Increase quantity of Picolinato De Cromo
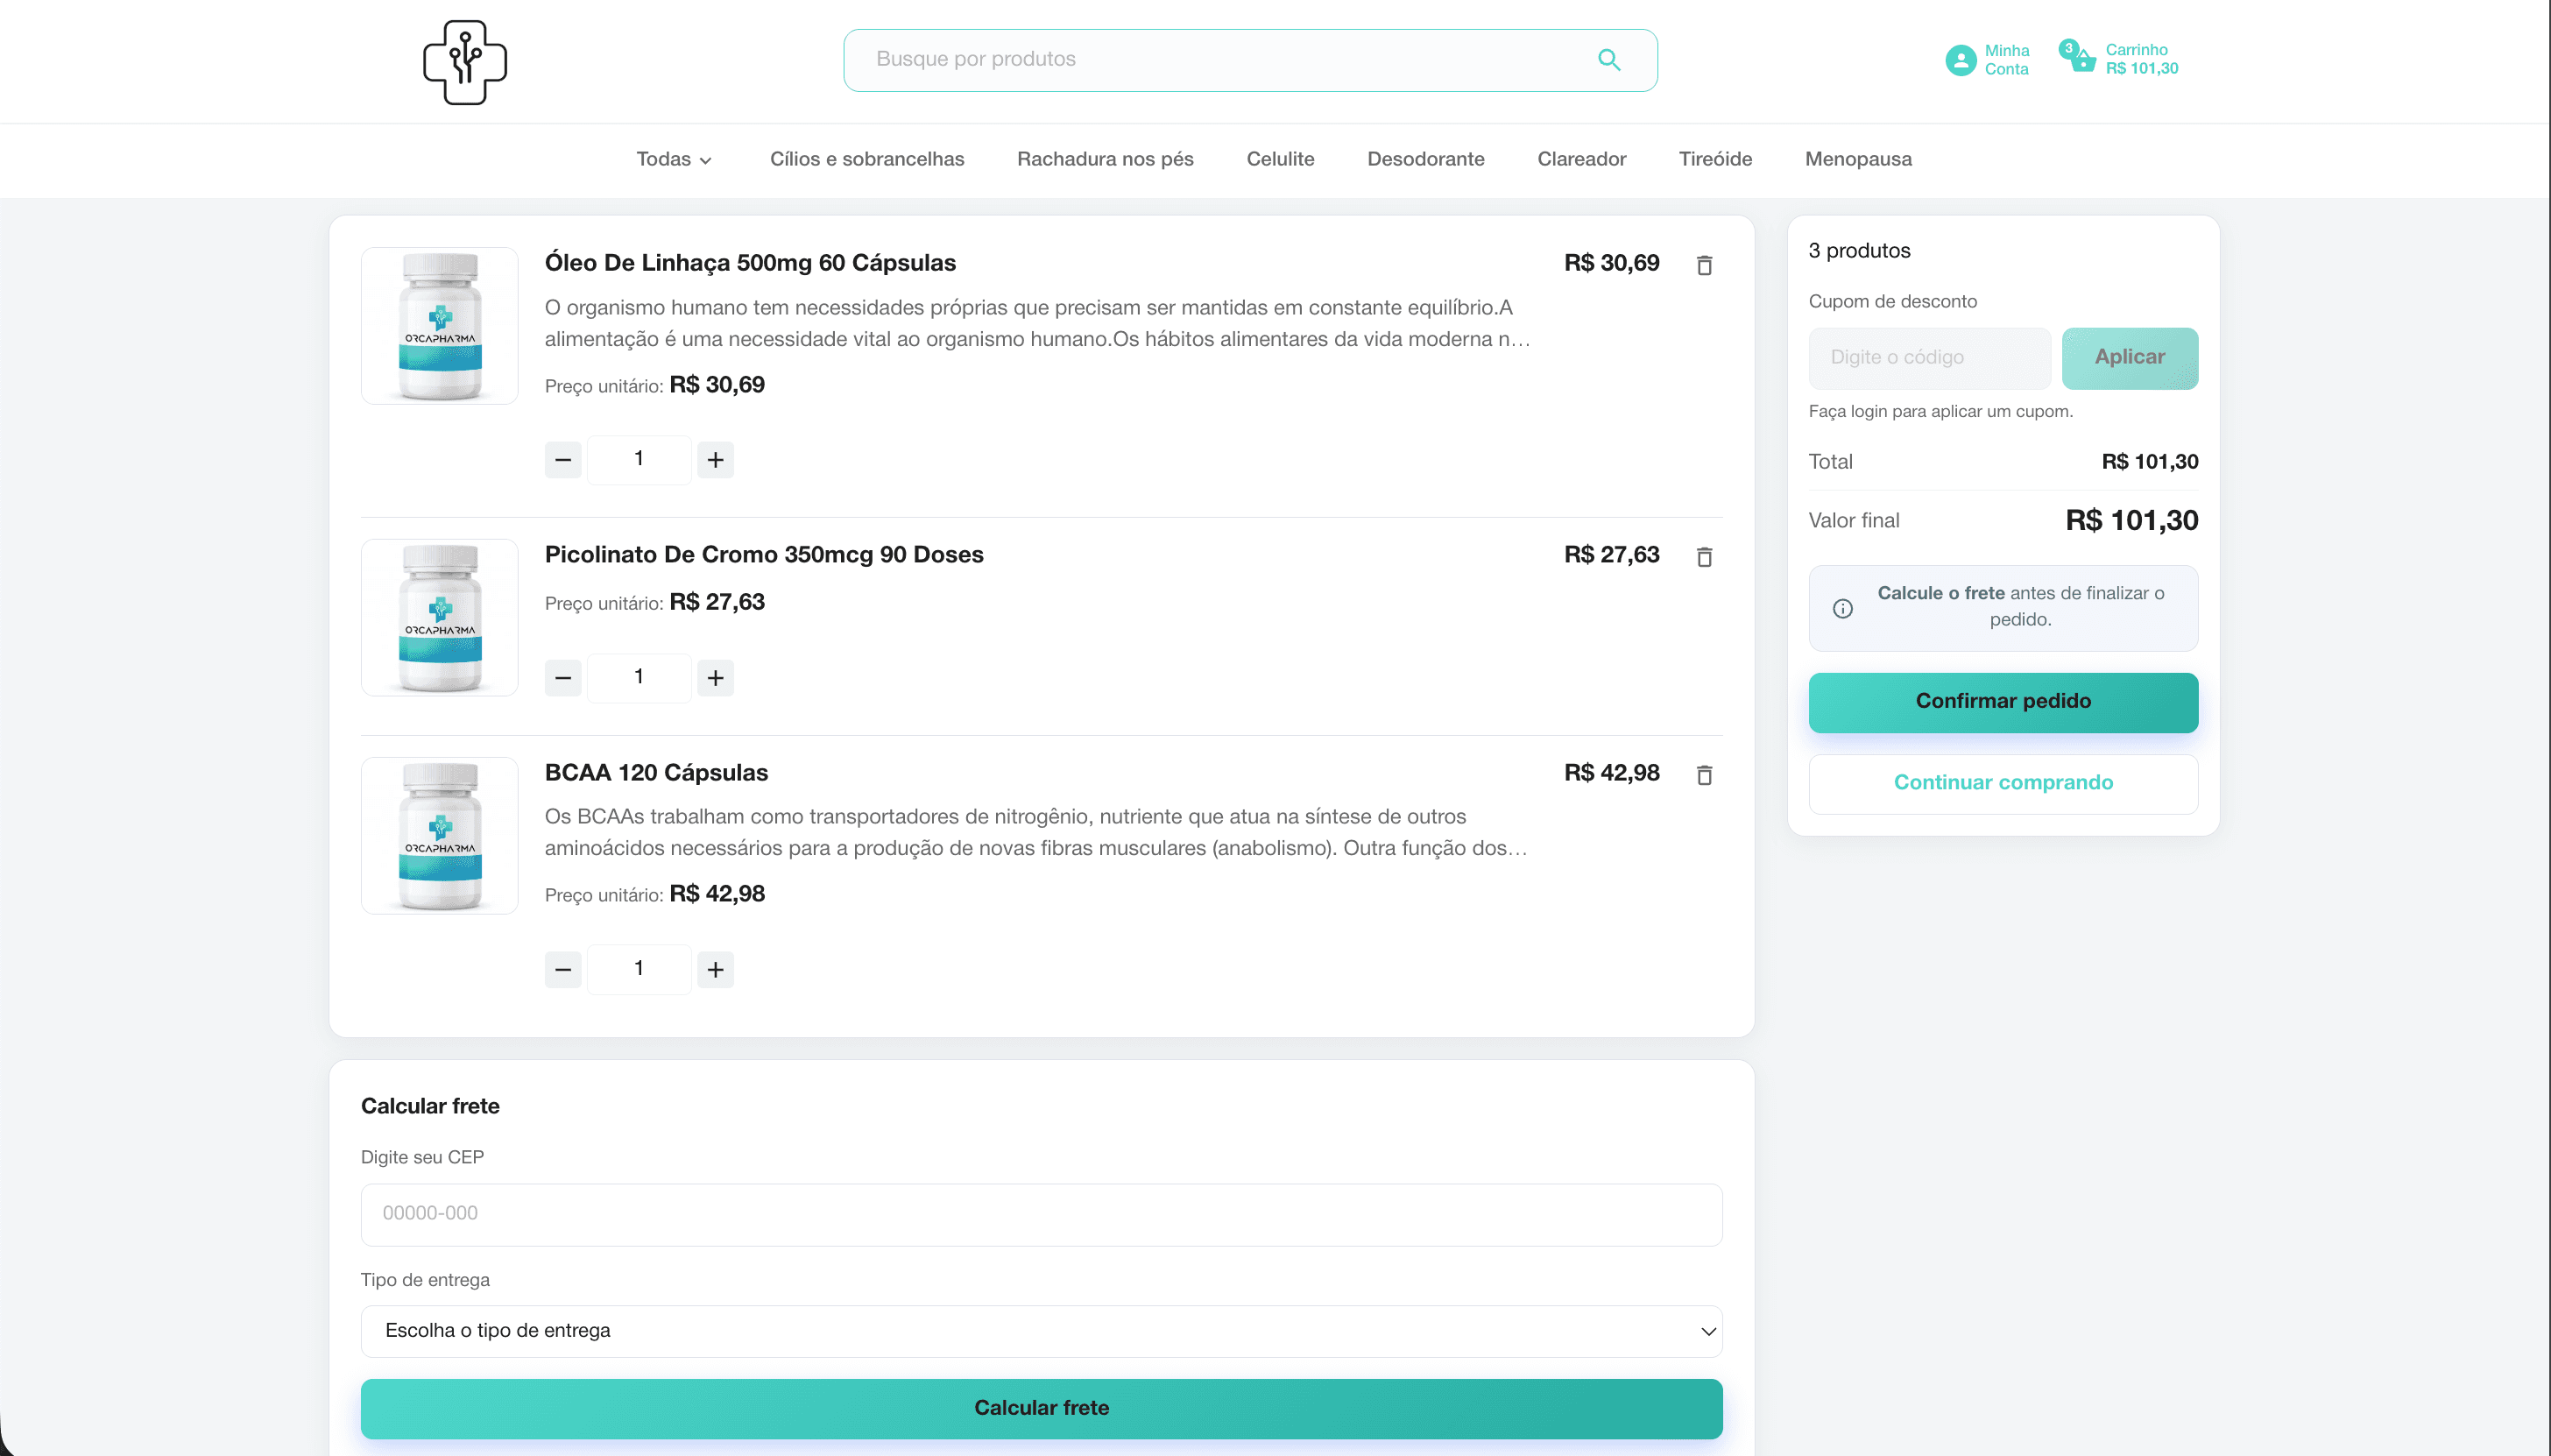The width and height of the screenshot is (2551, 1456). click(x=715, y=678)
